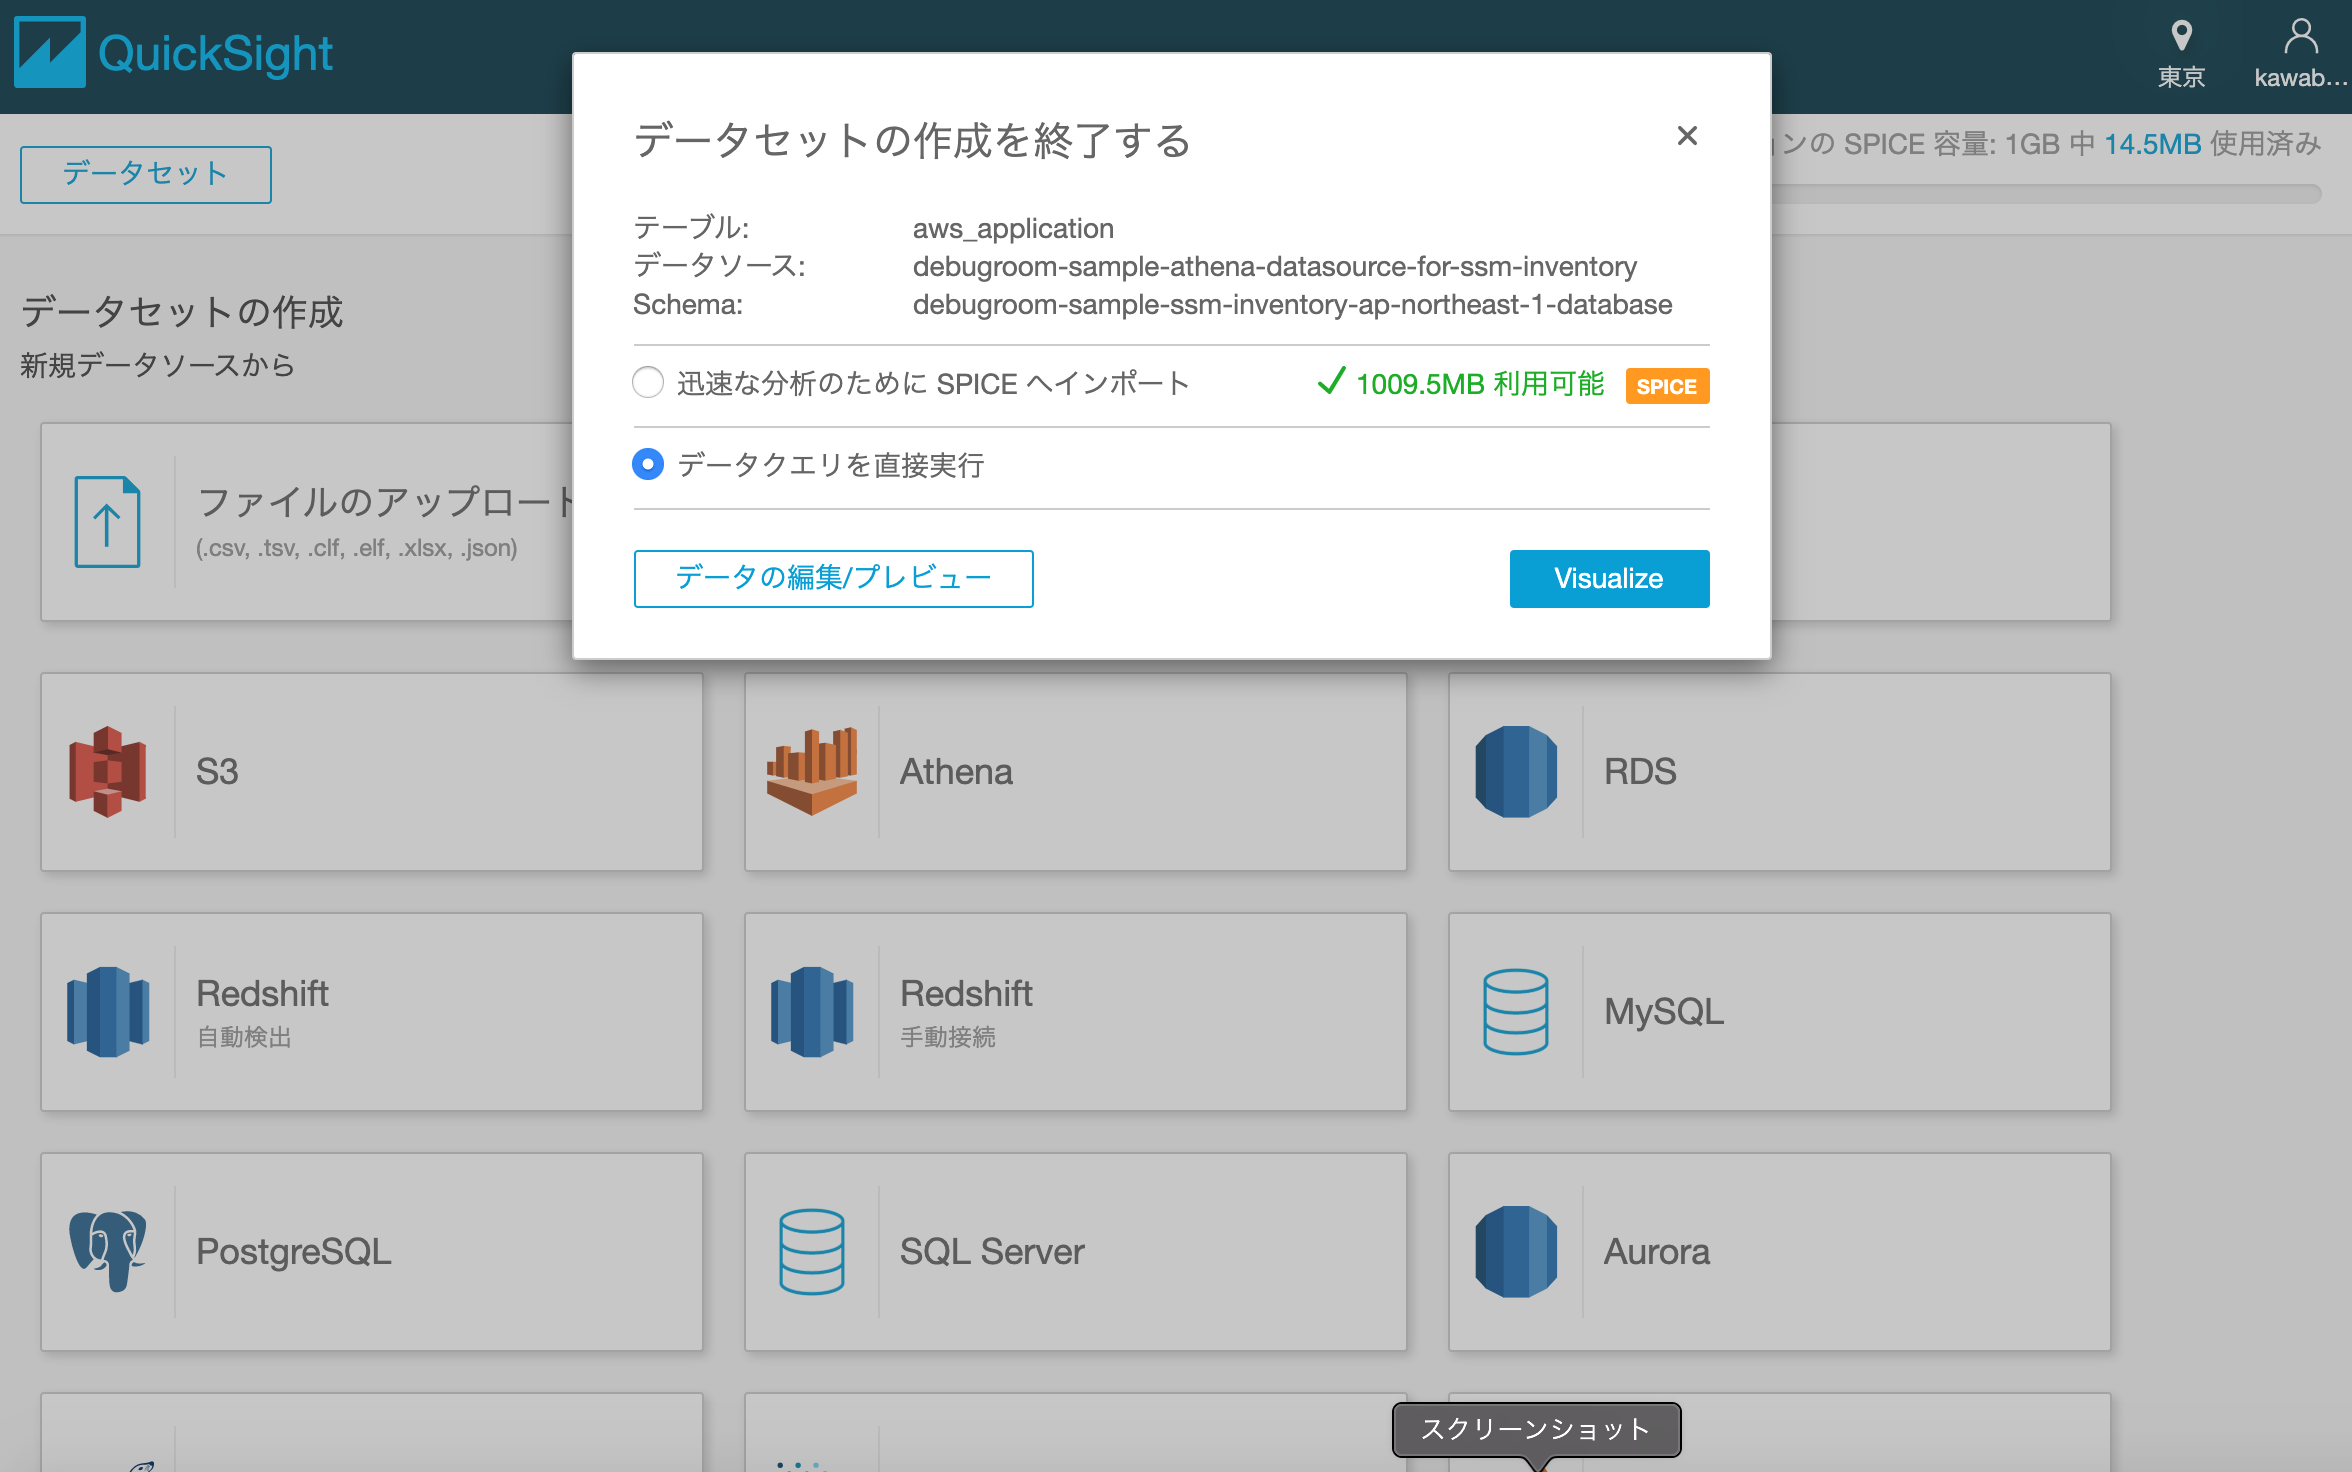Click Redshift 手動接続 icon
The image size is (2352, 1472).
coord(812,1012)
